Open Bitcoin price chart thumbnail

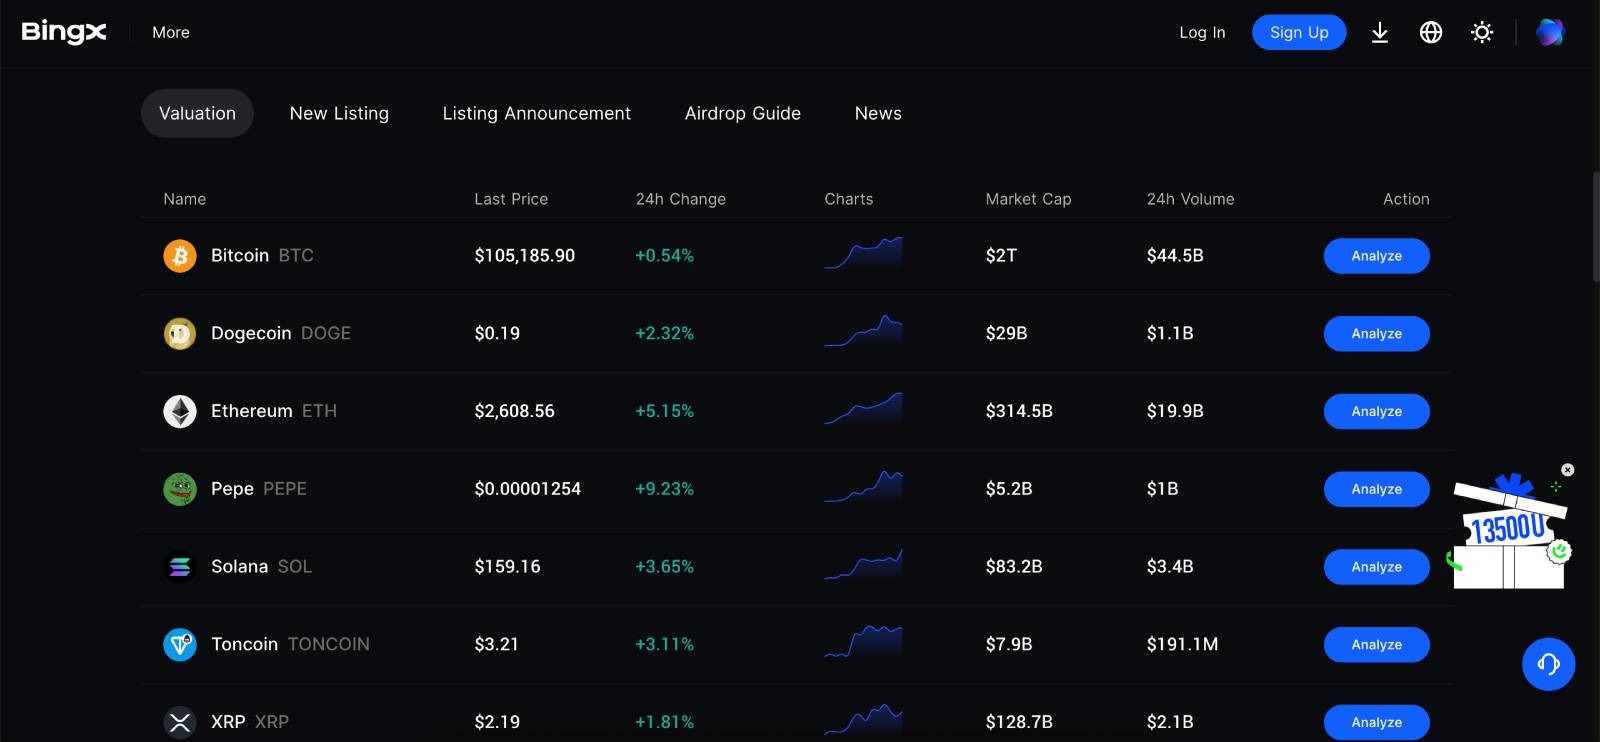click(x=863, y=253)
